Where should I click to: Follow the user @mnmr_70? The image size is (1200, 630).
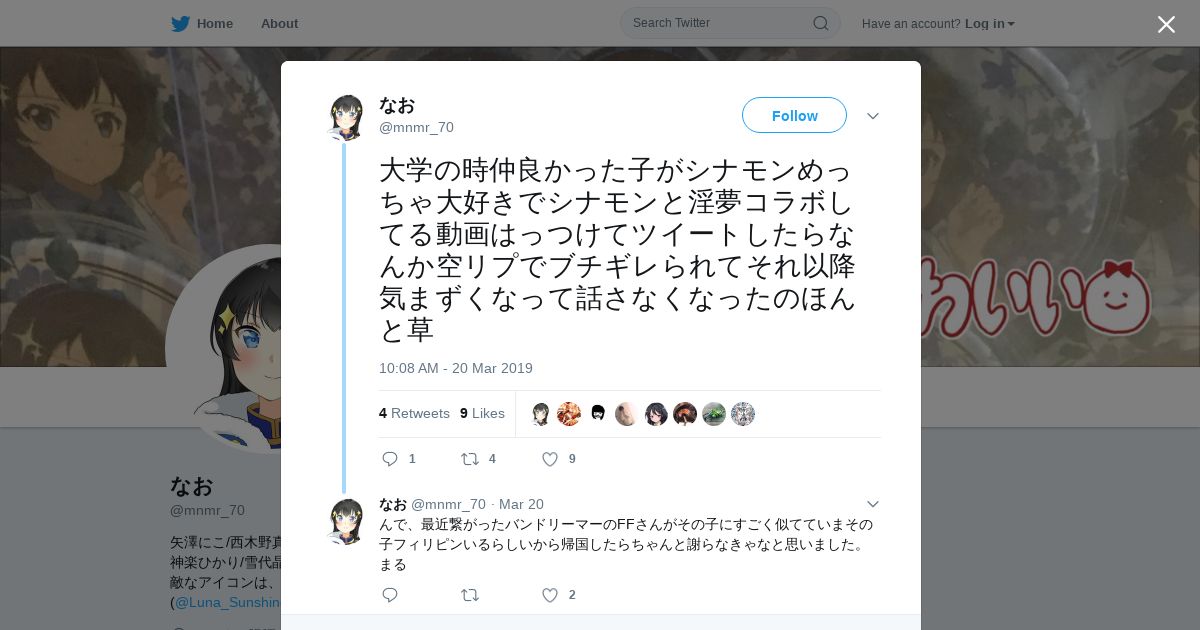[794, 115]
